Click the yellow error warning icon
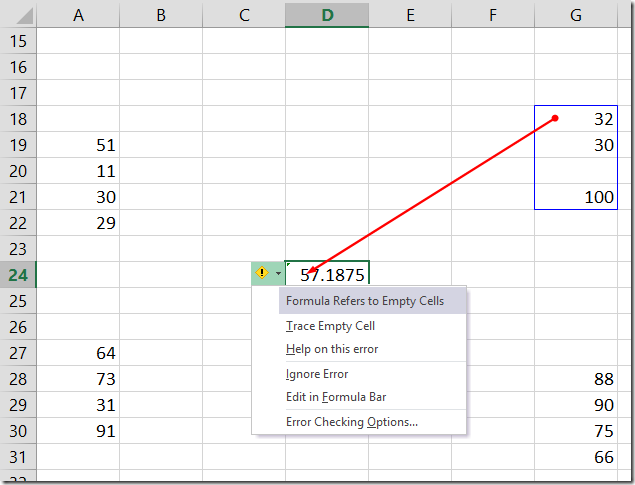The image size is (635, 485). click(262, 273)
